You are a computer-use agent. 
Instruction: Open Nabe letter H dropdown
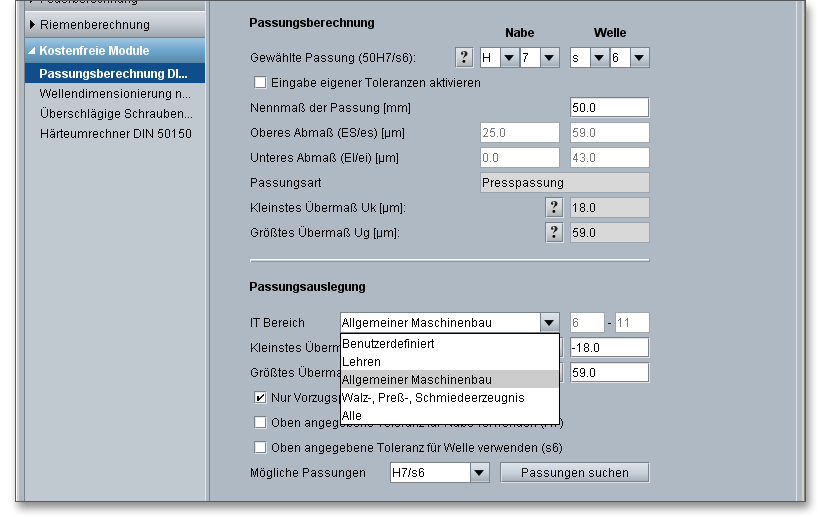coord(509,58)
